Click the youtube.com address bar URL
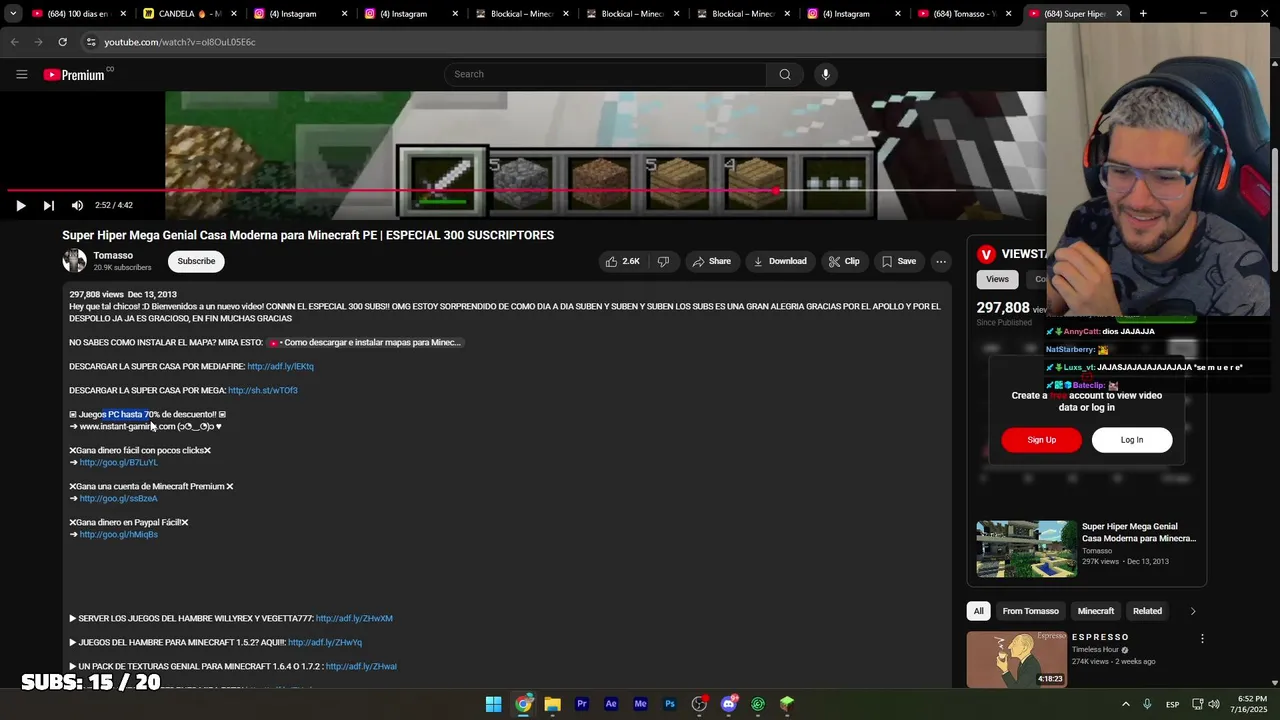The image size is (1280, 720). pyautogui.click(x=180, y=42)
